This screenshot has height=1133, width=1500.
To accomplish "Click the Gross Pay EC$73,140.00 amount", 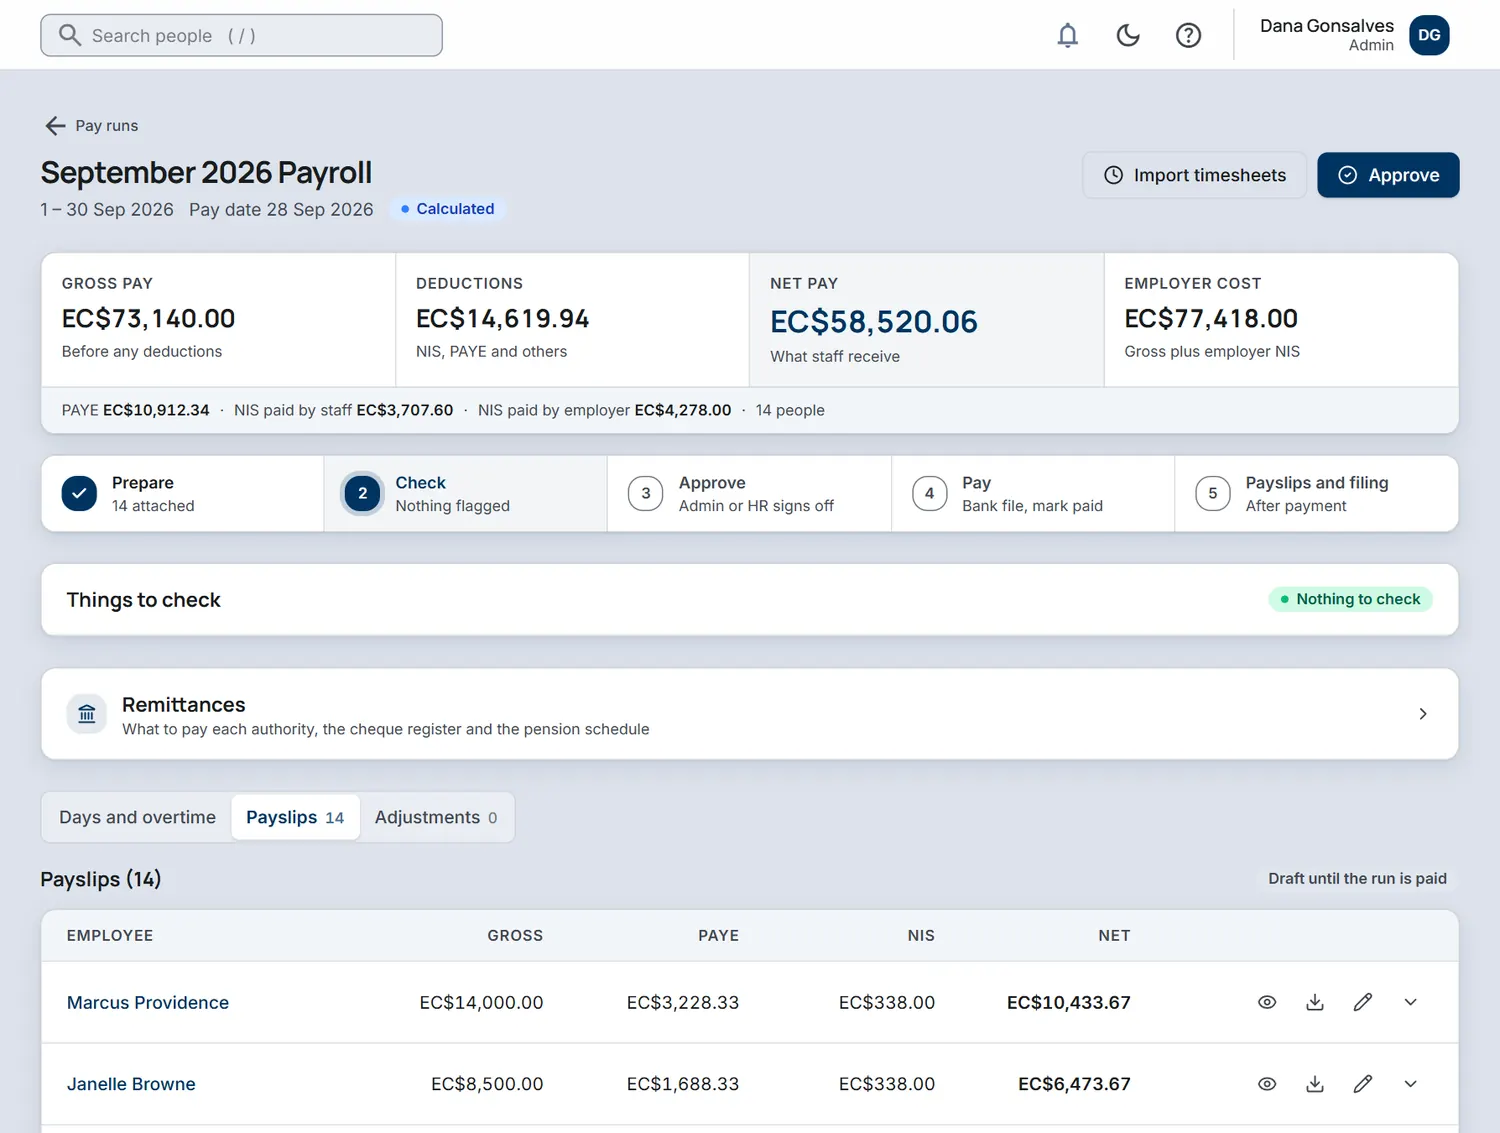I will coord(148,319).
